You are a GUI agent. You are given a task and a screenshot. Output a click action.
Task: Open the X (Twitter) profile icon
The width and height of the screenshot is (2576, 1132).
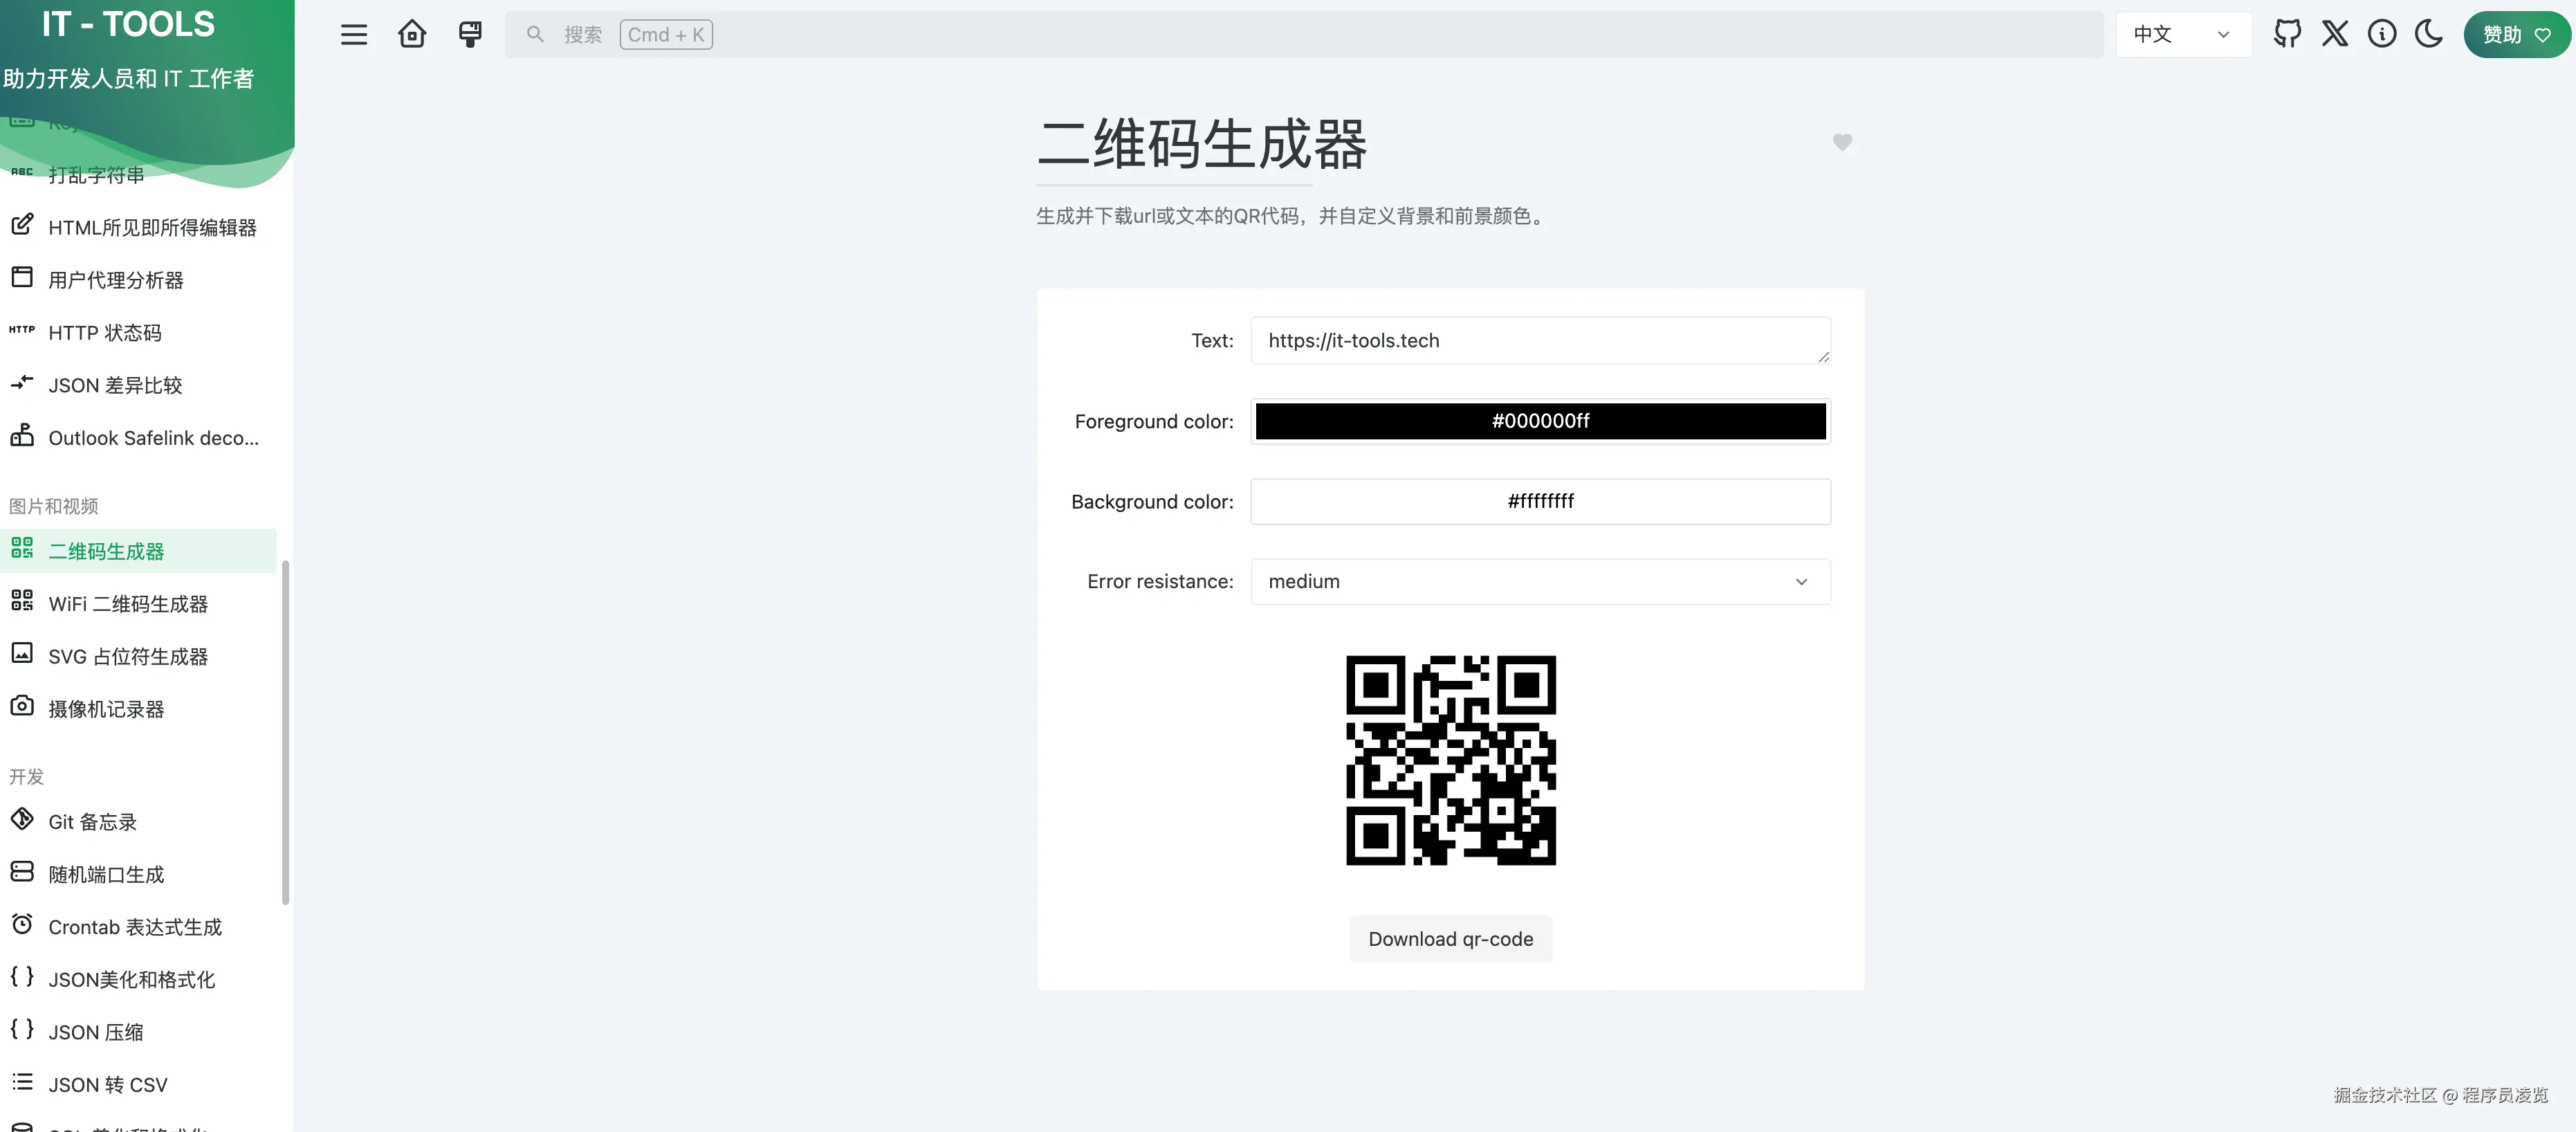pyautogui.click(x=2335, y=34)
